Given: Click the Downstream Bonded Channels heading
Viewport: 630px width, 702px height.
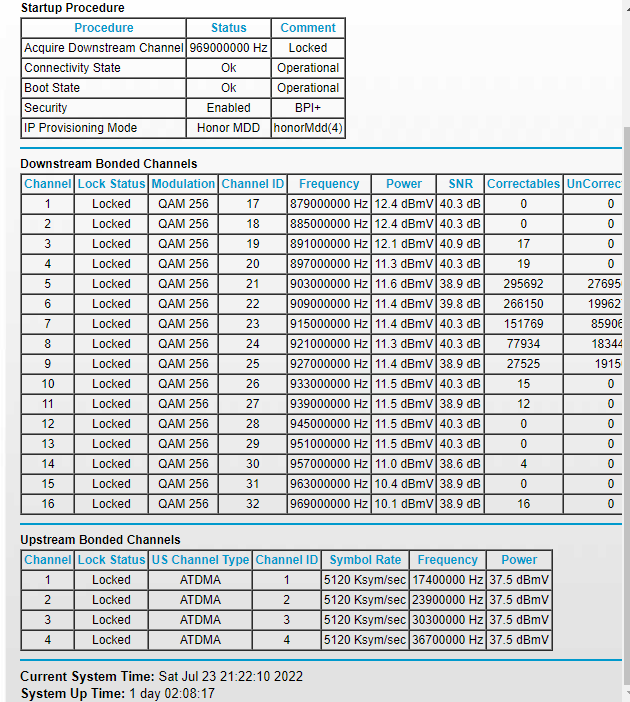Looking at the screenshot, I should (x=109, y=164).
